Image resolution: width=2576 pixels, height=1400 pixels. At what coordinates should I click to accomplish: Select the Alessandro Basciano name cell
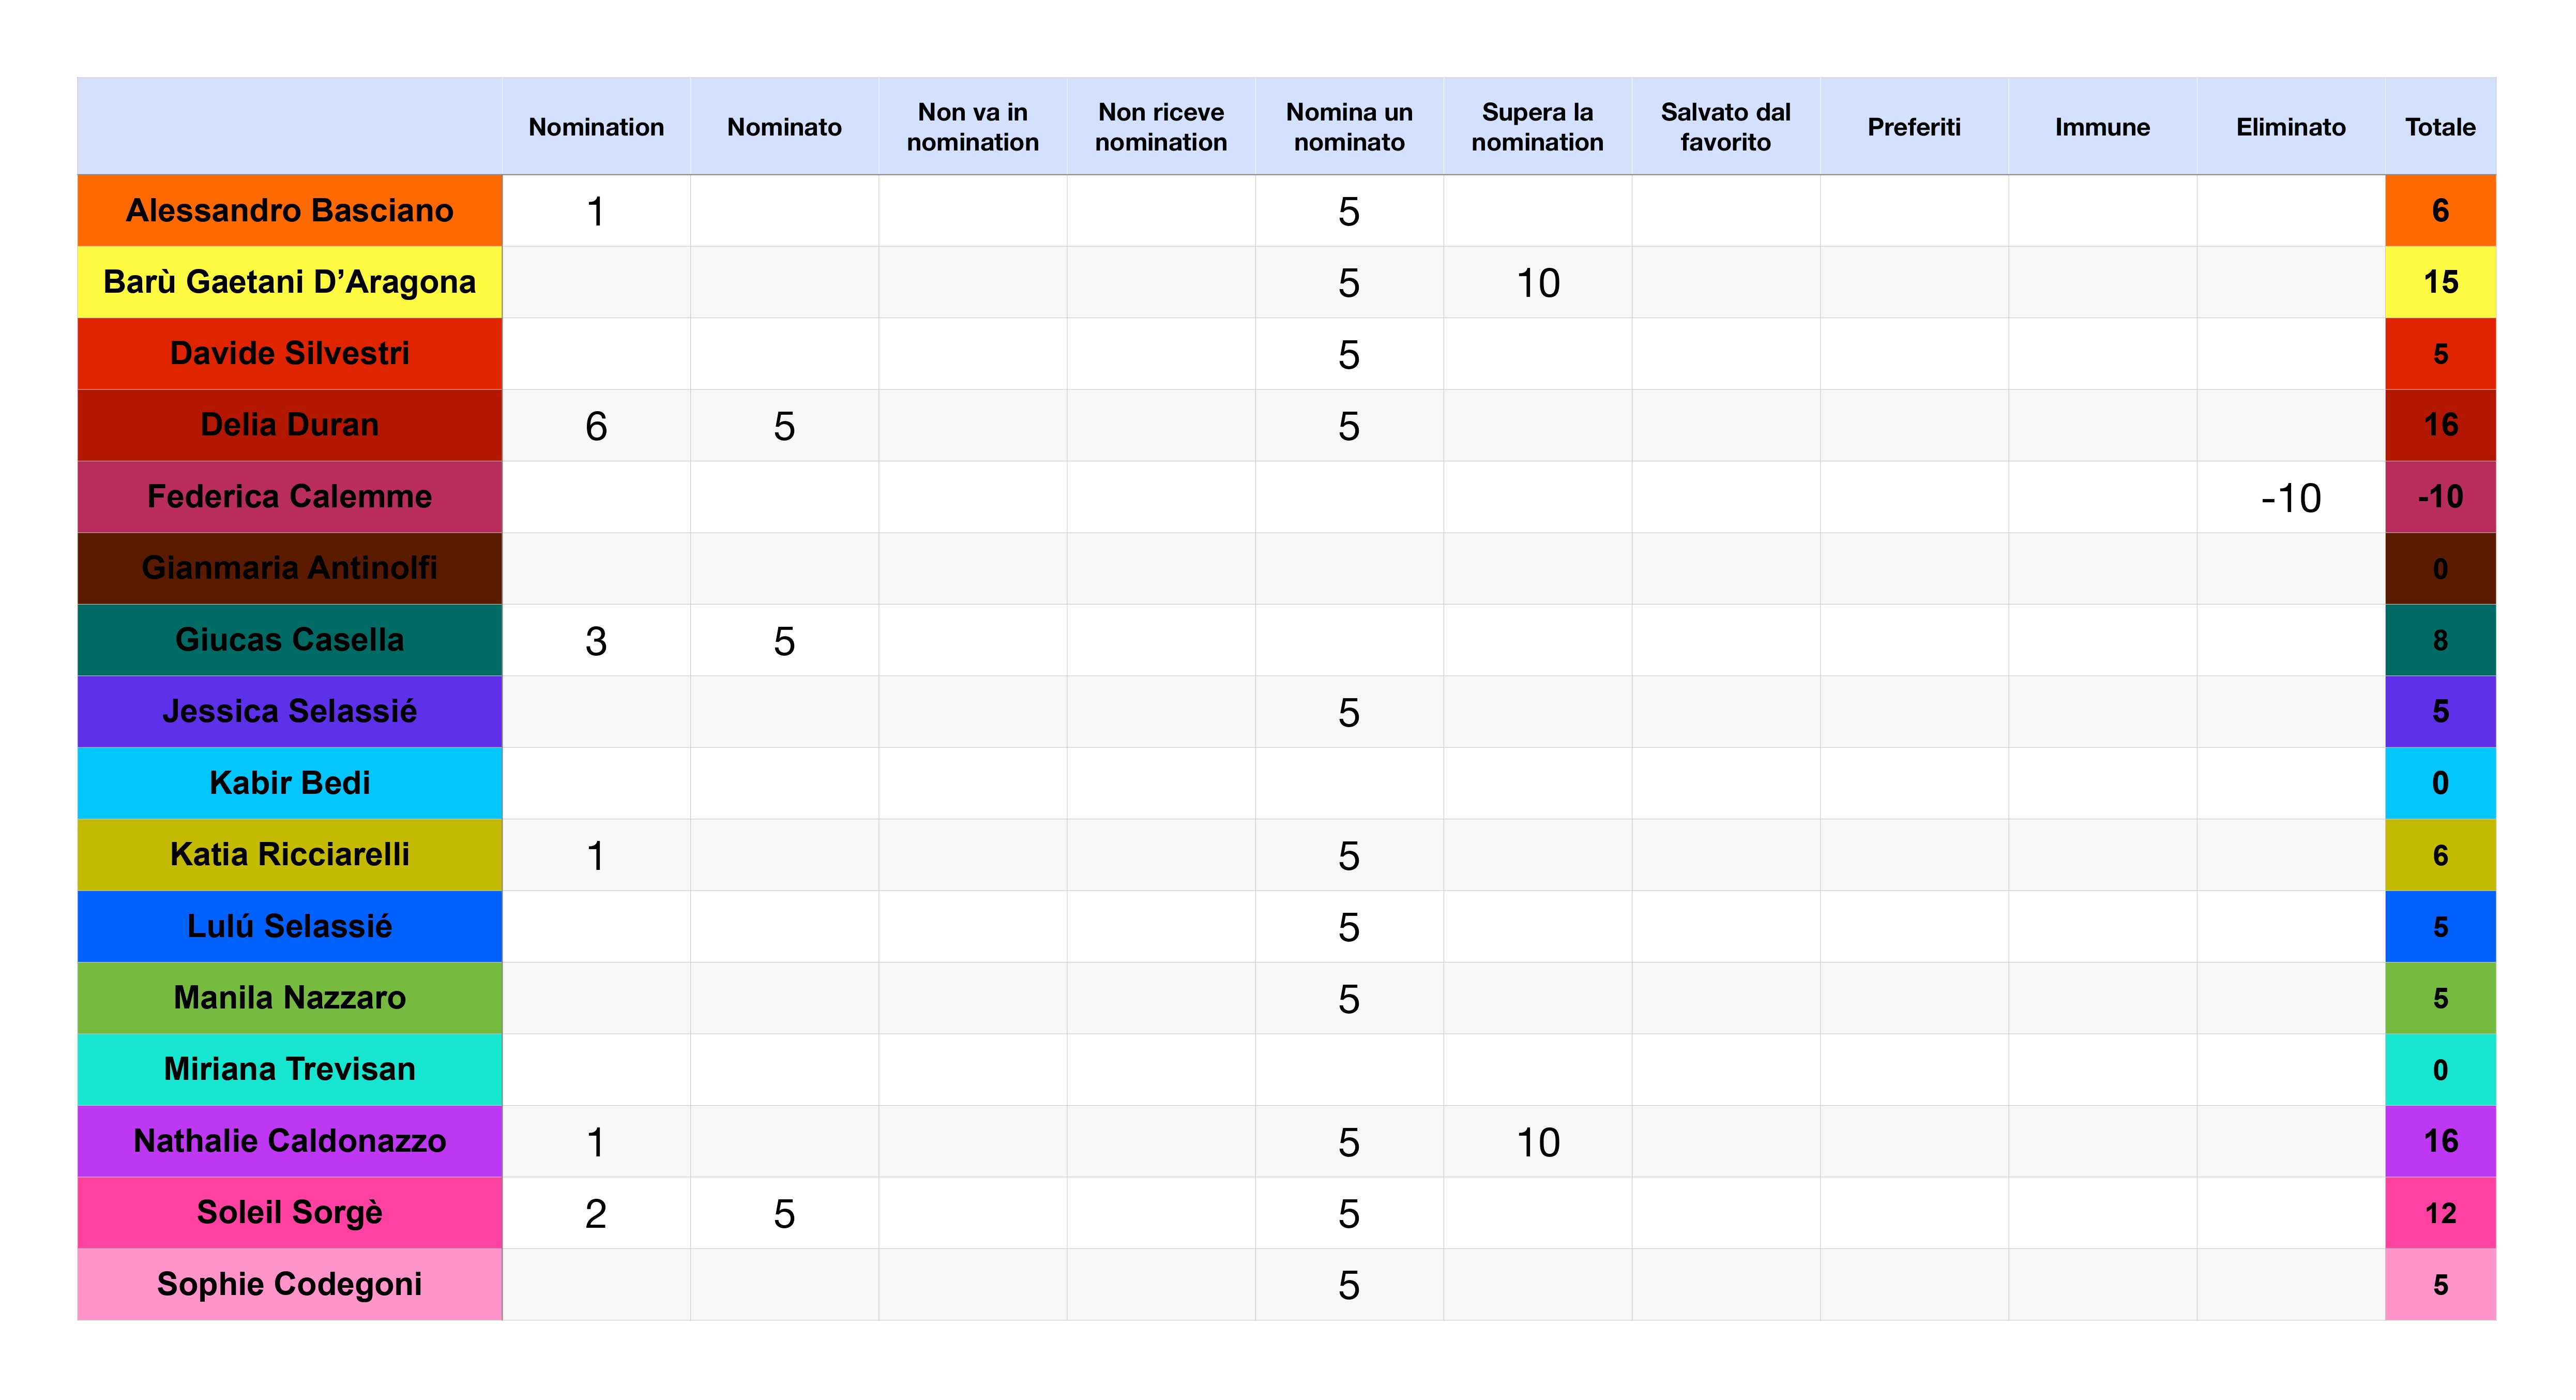point(289,211)
